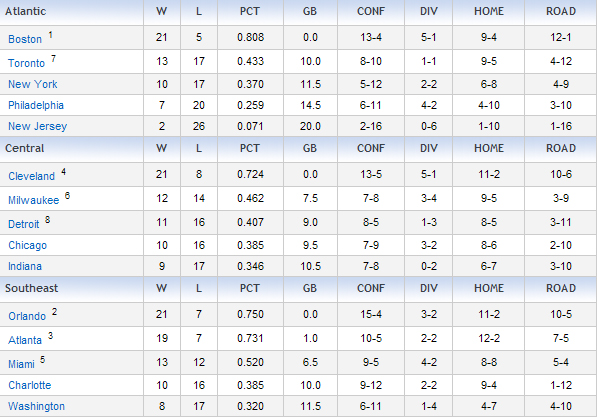Image resolution: width=597 pixels, height=417 pixels.
Task: Click the Atlantic division ROAD column header
Action: point(561,11)
